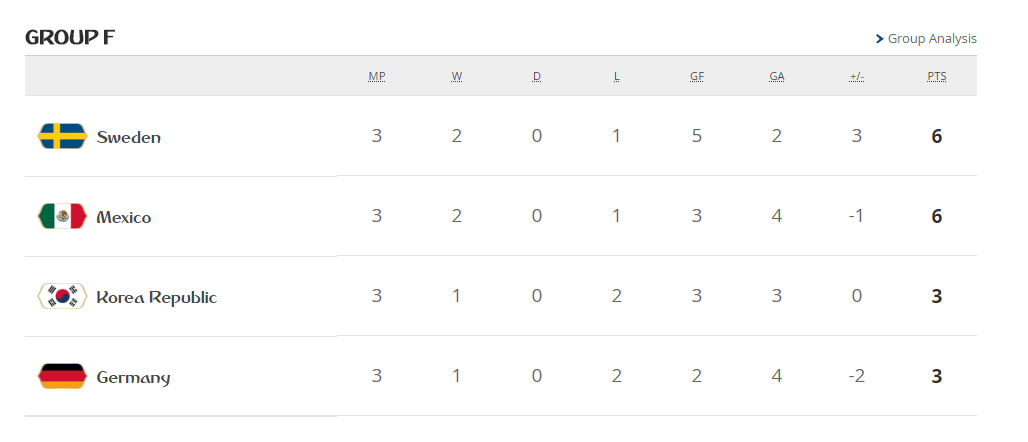
Task: Click the +/- goal difference header
Action: (856, 76)
